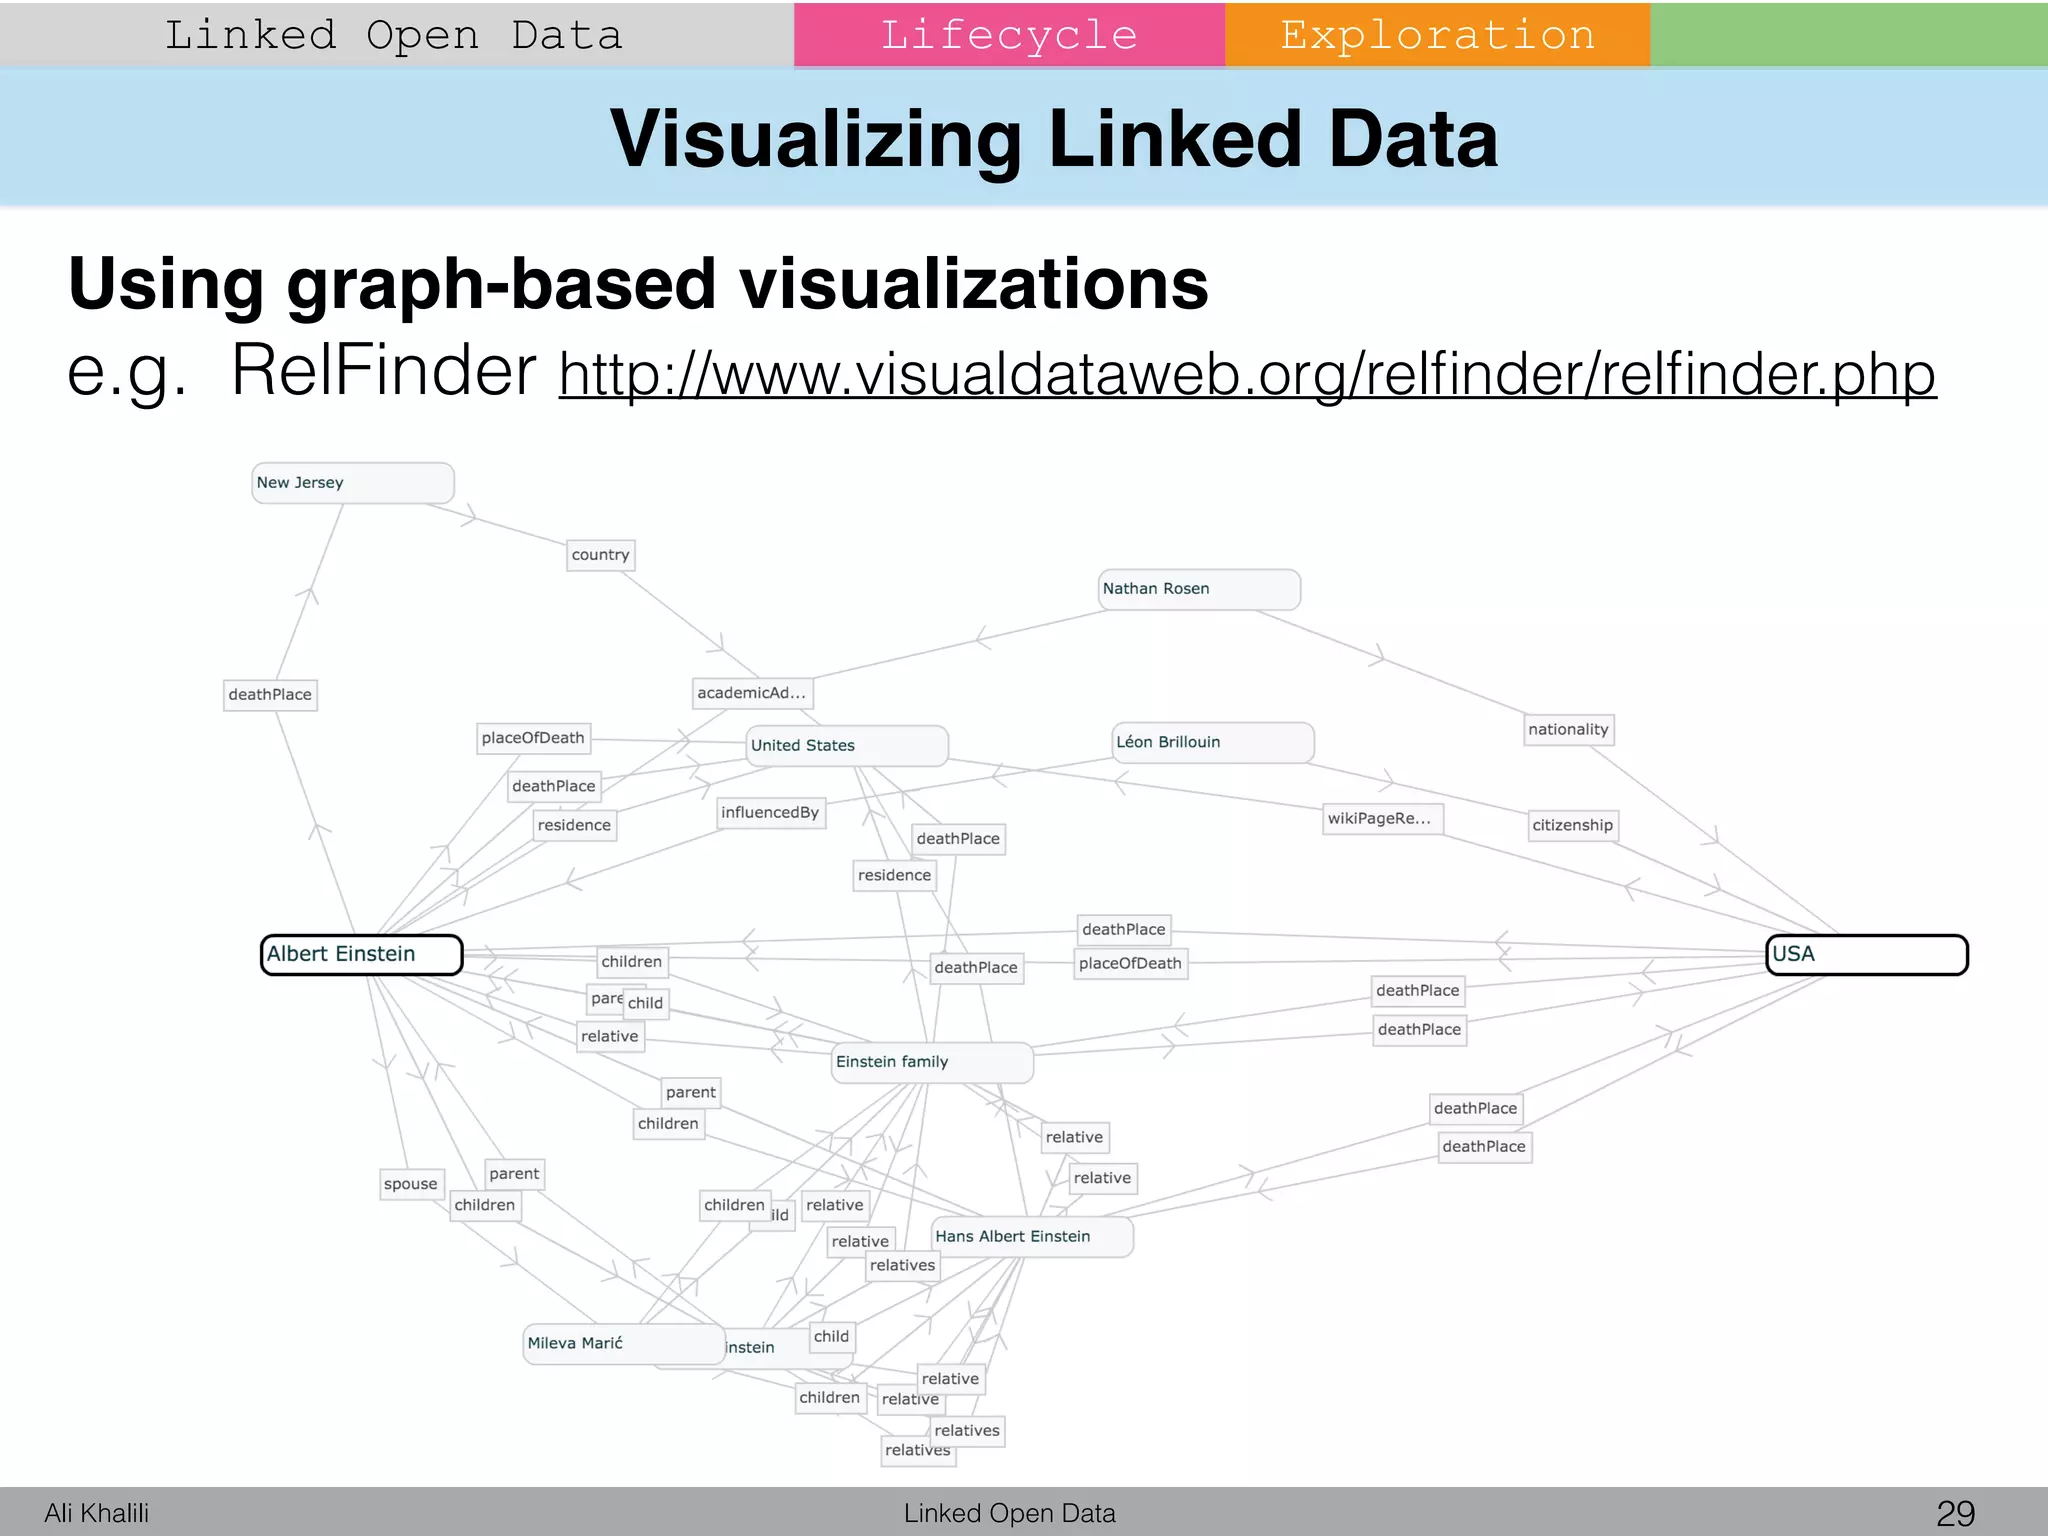
Task: Click the Mileva Marić node
Action: tap(622, 1343)
